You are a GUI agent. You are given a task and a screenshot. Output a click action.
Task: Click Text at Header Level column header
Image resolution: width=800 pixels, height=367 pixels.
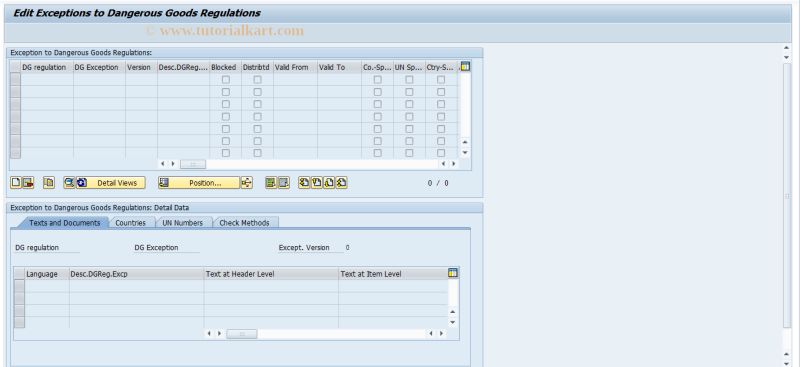pos(271,274)
